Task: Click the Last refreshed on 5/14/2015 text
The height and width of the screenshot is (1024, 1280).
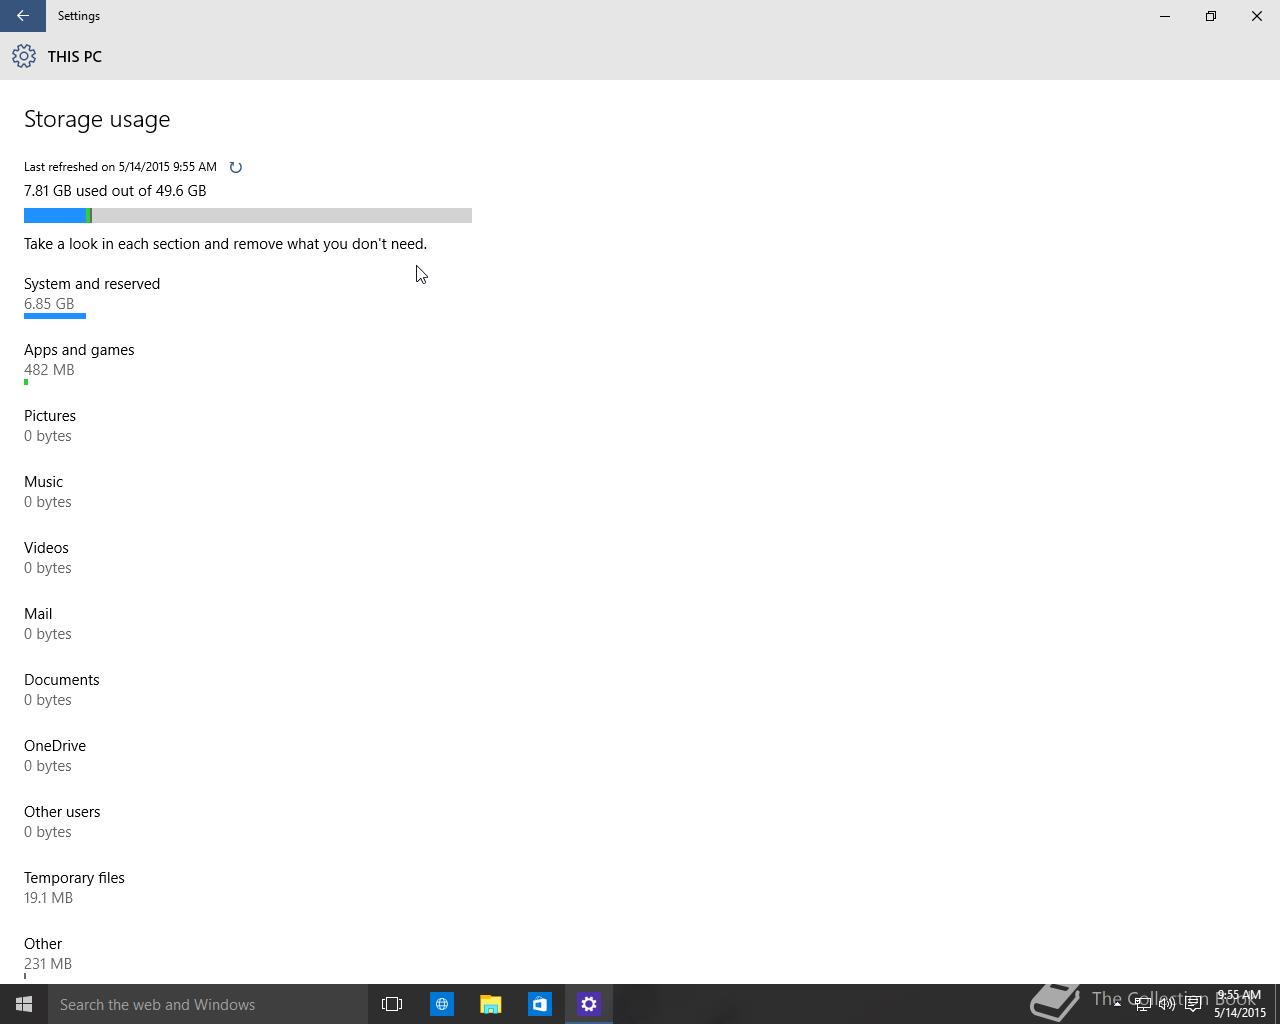Action: pyautogui.click(x=120, y=167)
